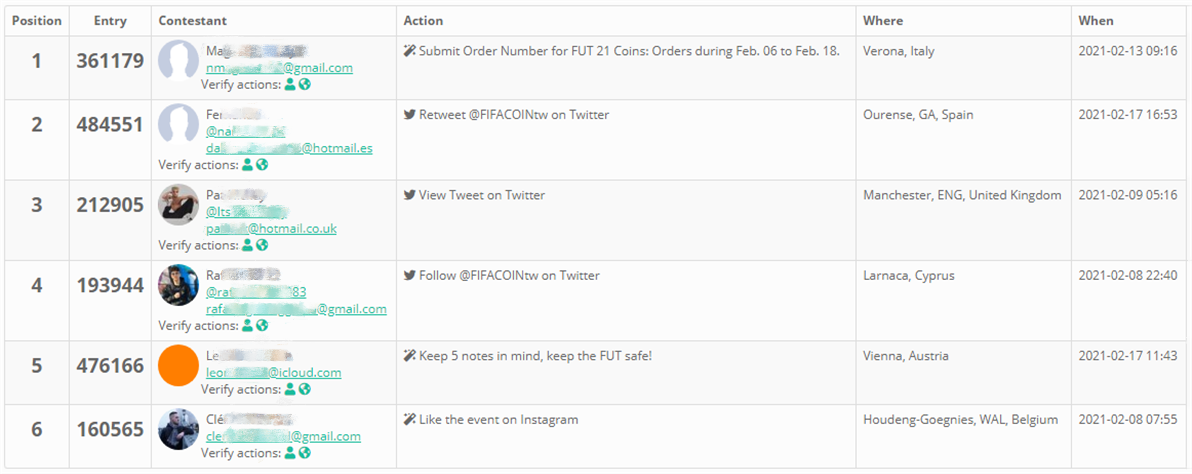
Task: Click globe verify icon for entry 476166
Action: 305,389
